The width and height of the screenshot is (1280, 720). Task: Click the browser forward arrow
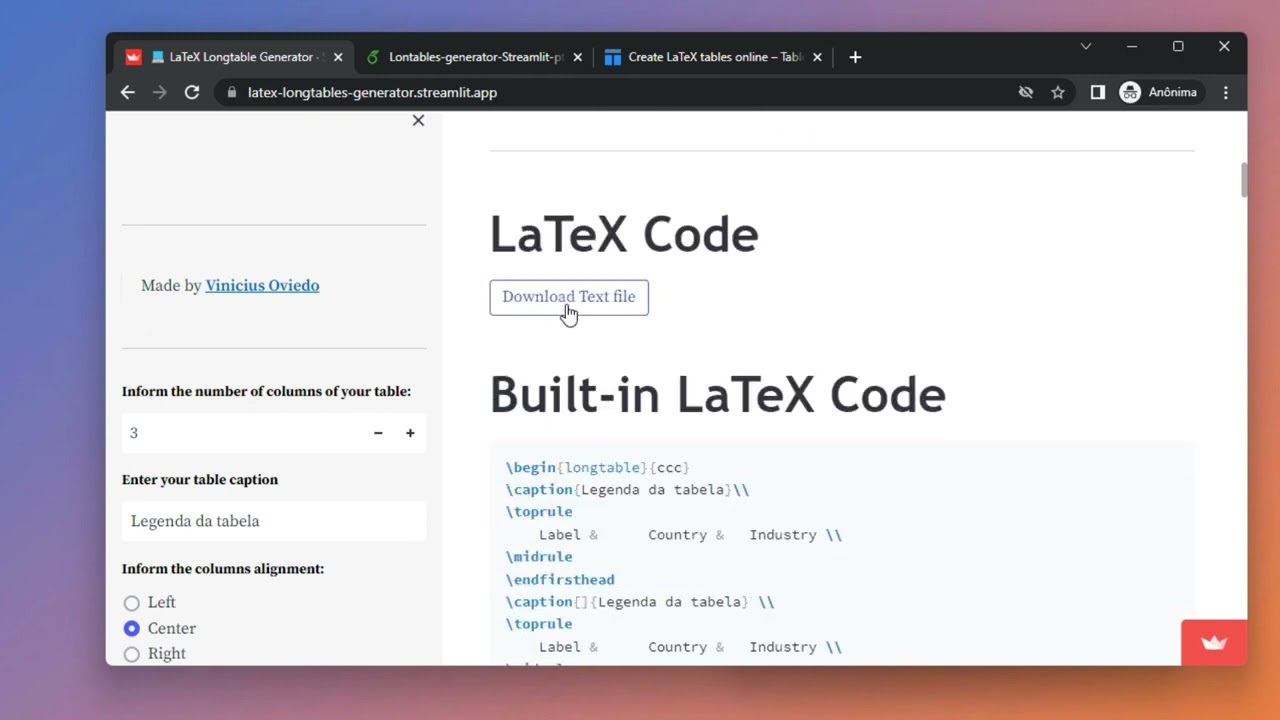(x=160, y=92)
